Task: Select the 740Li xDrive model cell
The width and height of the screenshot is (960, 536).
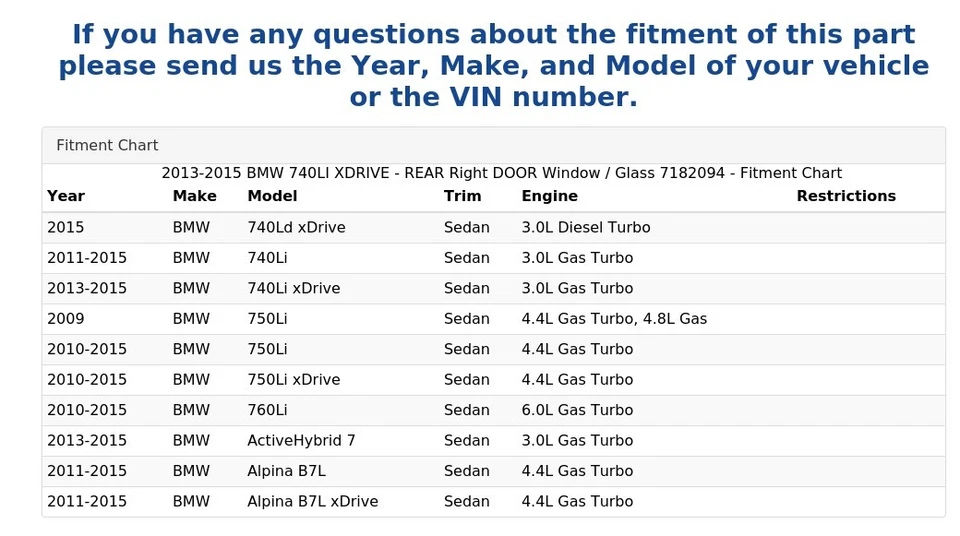Action: click(293, 288)
